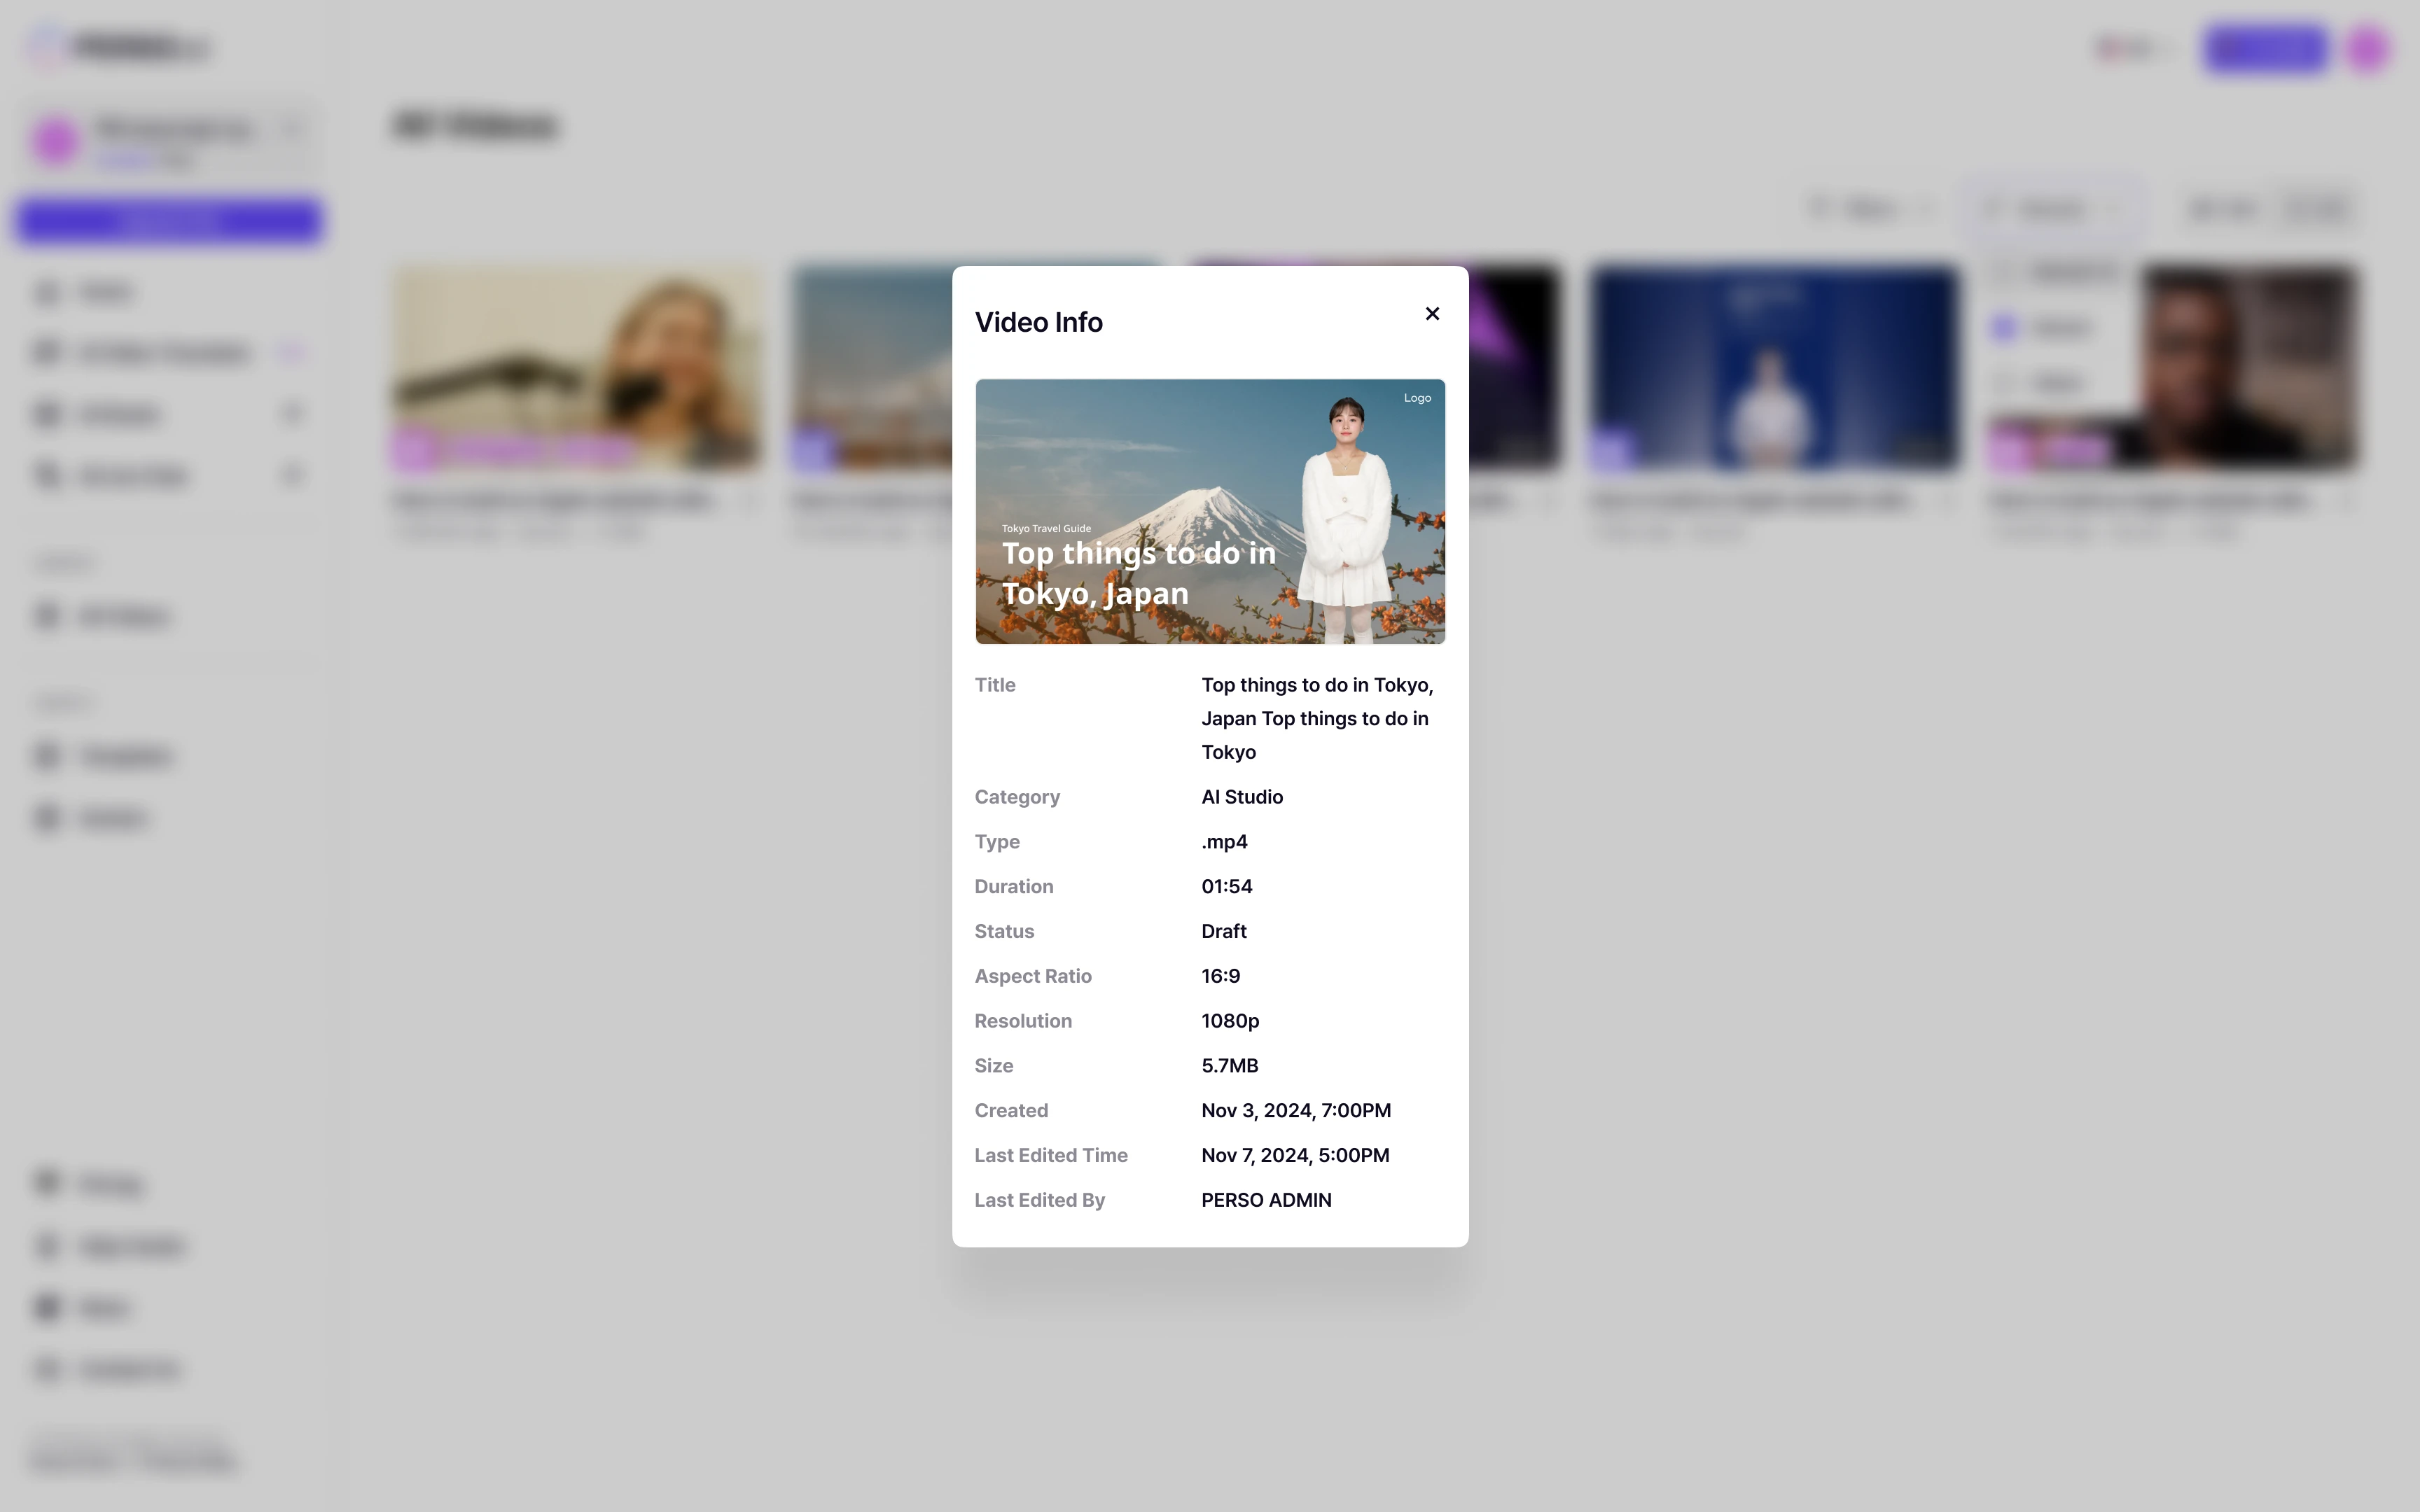
Task: Click the 'Status' field label
Action: point(1004,931)
